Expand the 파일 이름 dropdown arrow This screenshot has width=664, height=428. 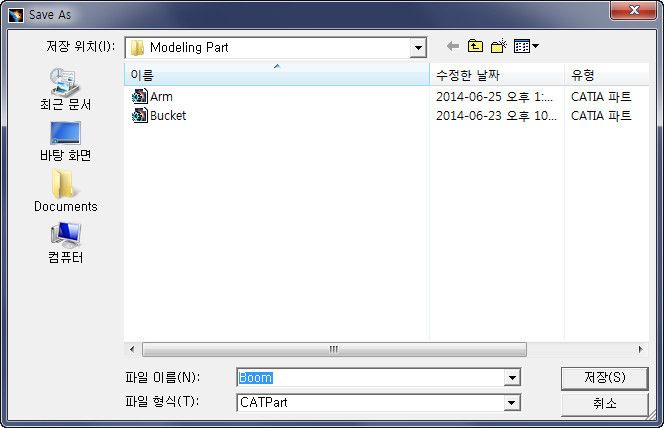click(x=512, y=378)
